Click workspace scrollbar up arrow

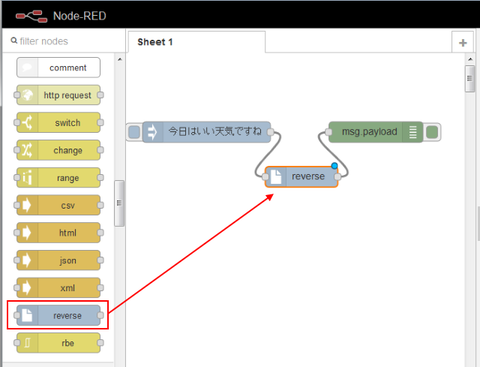coord(470,59)
